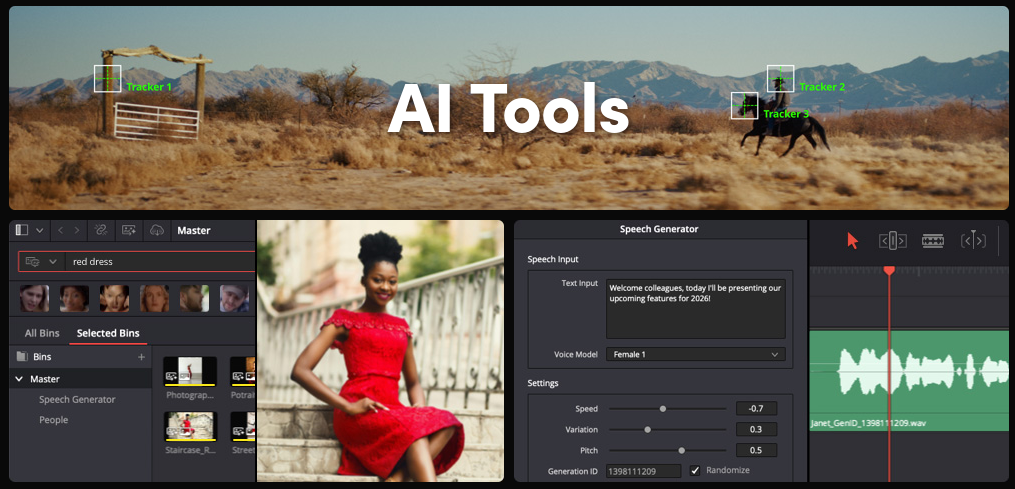Image resolution: width=1015 pixels, height=489 pixels.
Task: Switch to the Selected Bins tab
Action: (108, 334)
